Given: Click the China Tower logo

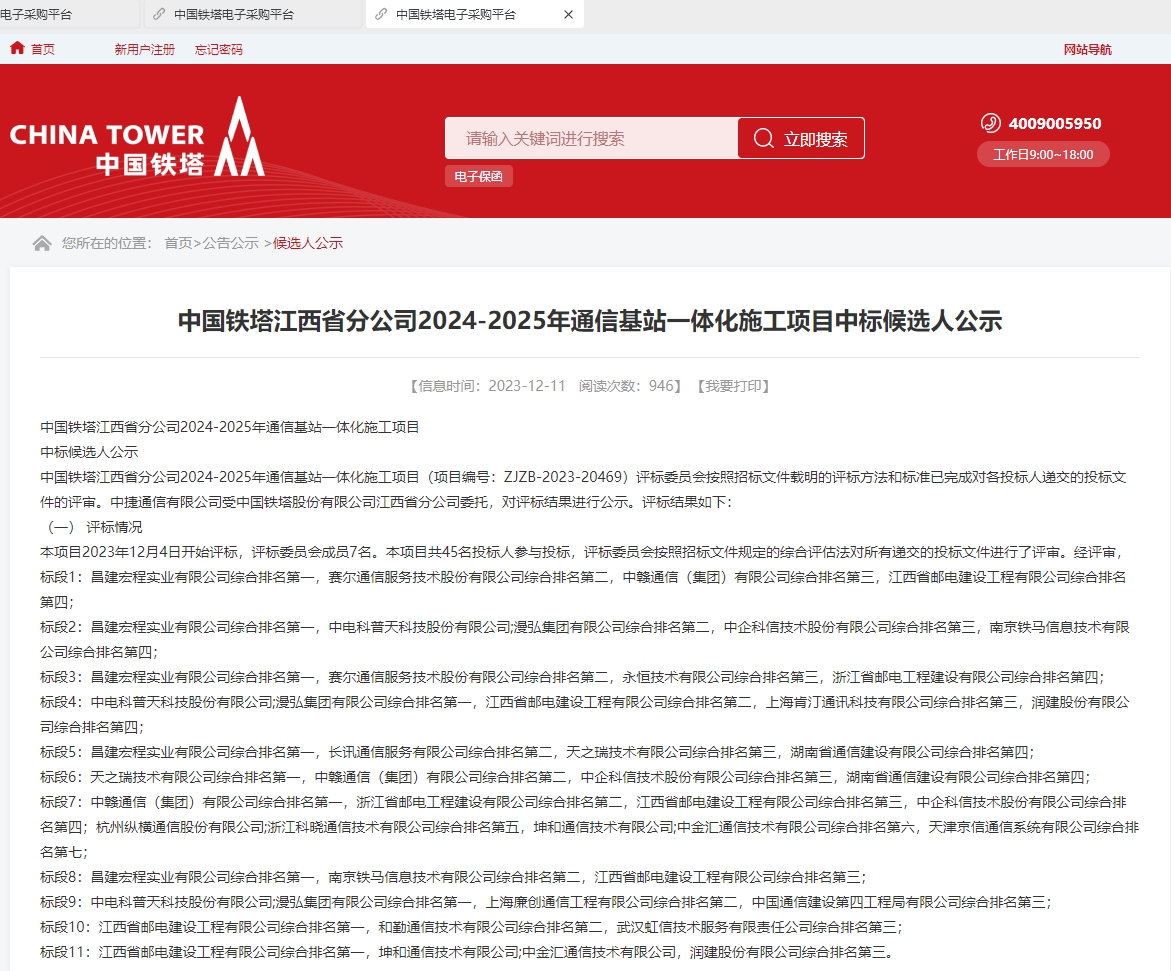Looking at the screenshot, I should click(x=137, y=138).
